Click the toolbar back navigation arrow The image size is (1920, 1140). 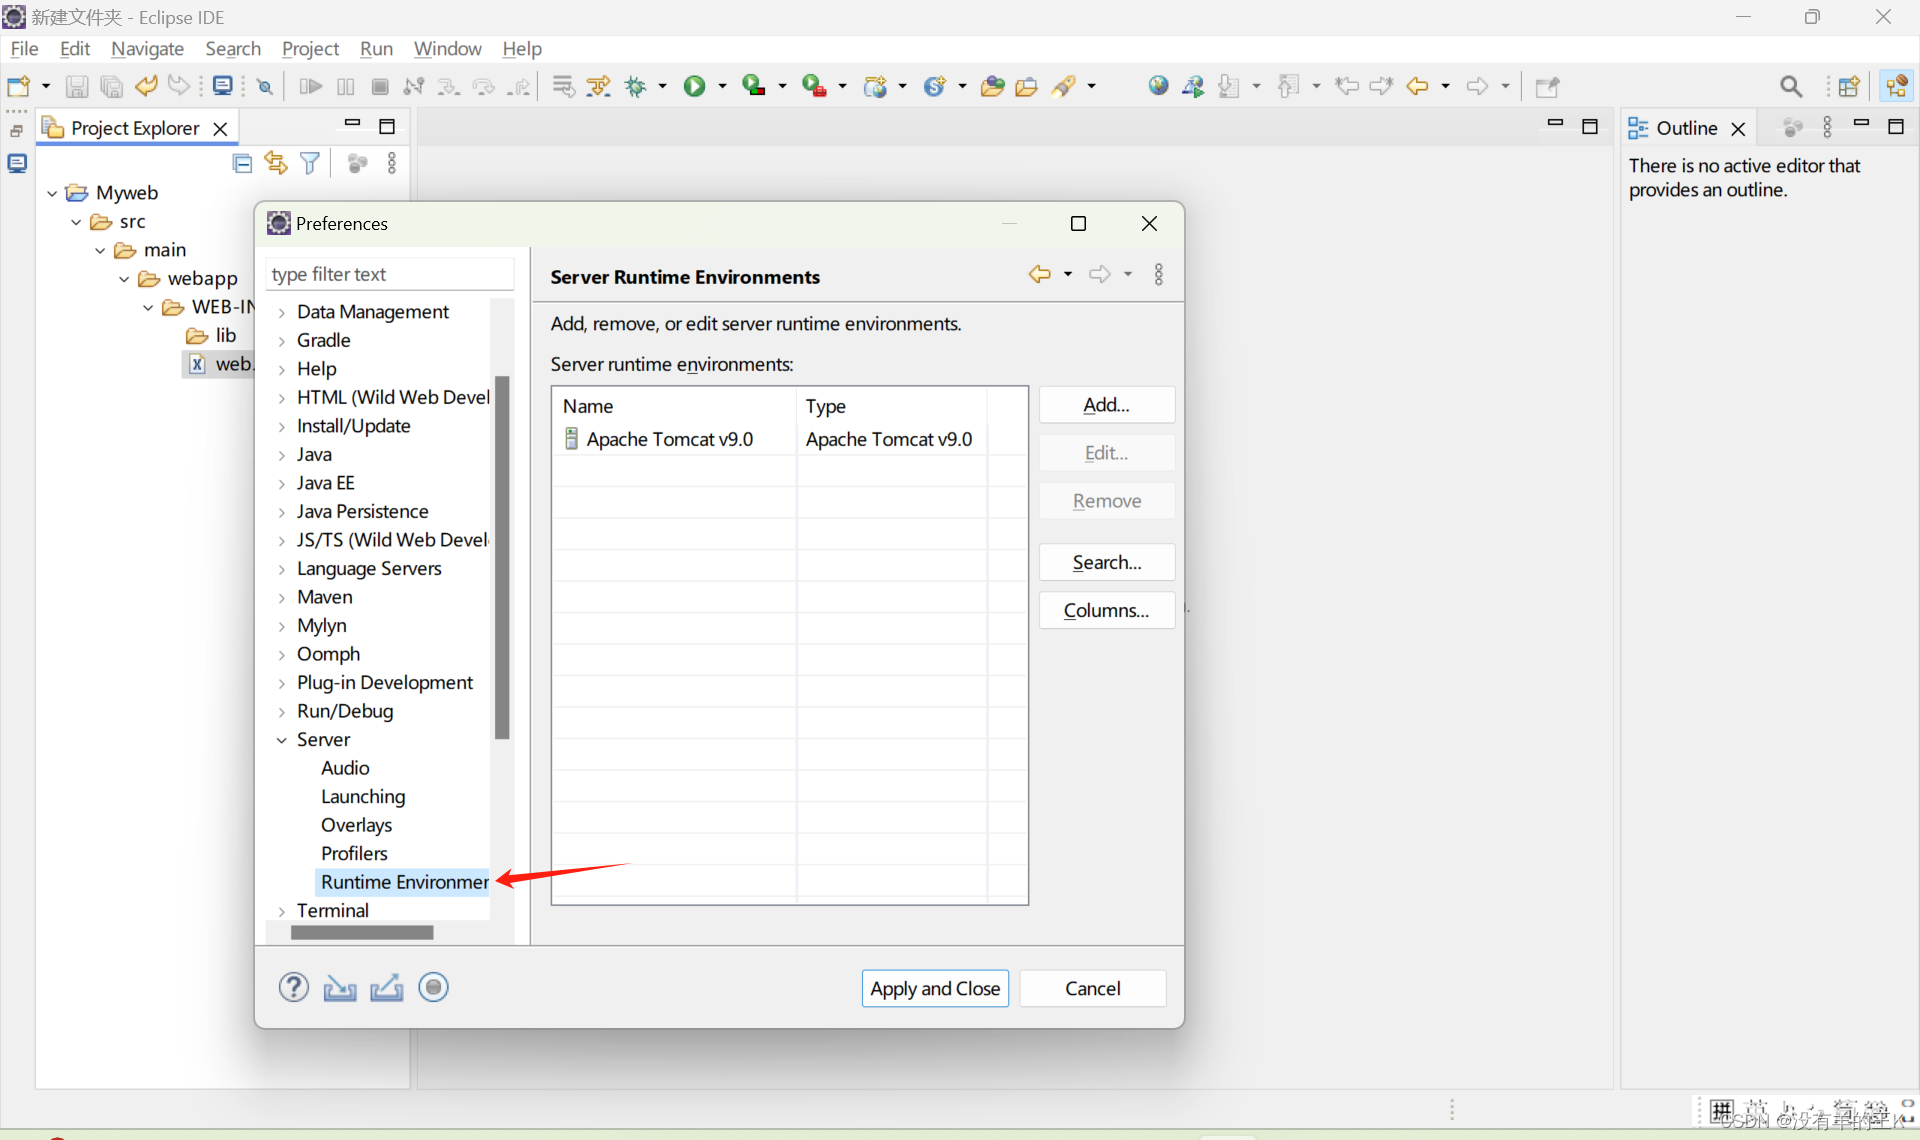click(x=1417, y=87)
